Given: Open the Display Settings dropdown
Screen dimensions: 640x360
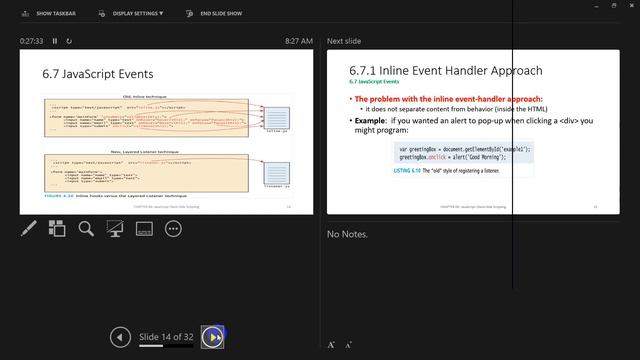Looking at the screenshot, I should (x=131, y=13).
